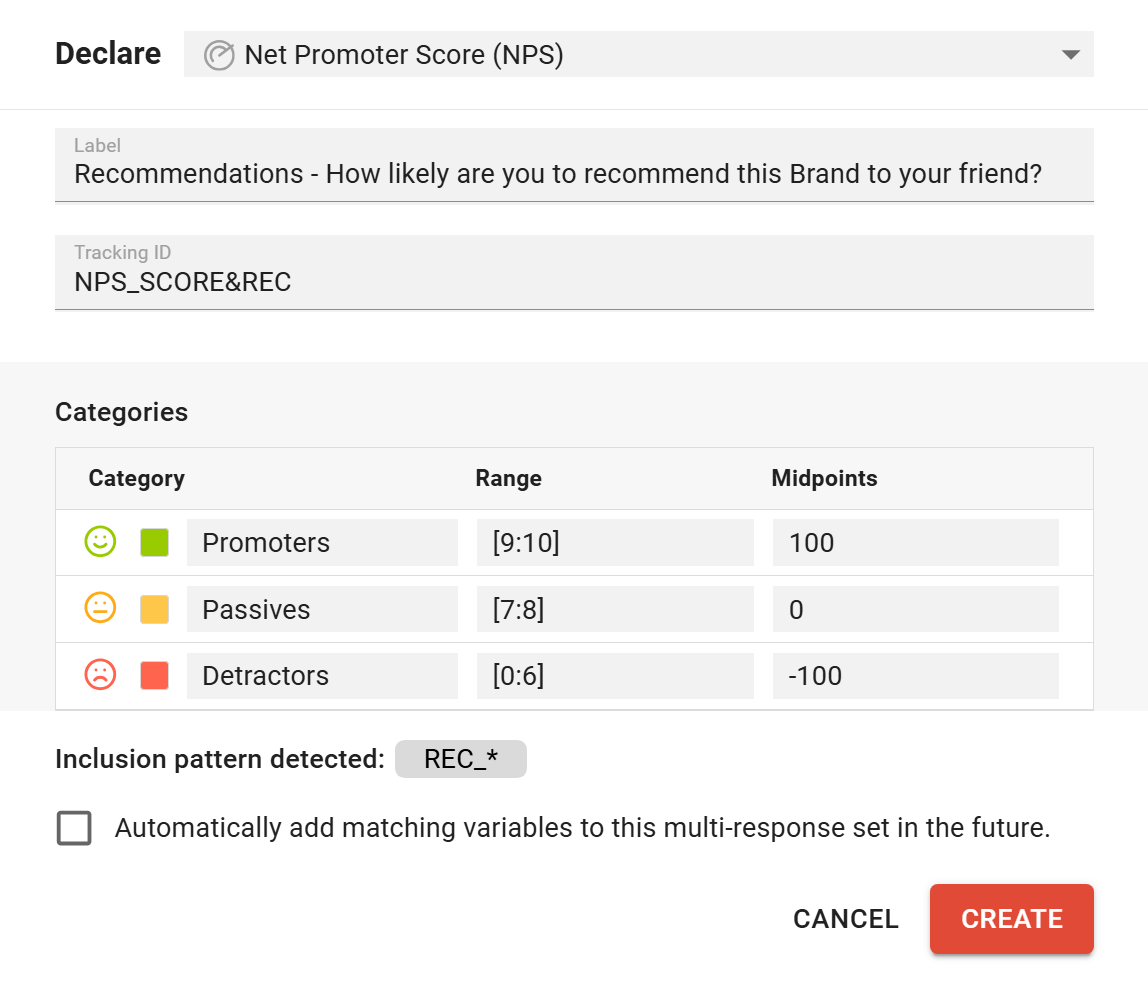Click the green smiley face Promoters icon
Image resolution: width=1148 pixels, height=987 pixels.
100,542
